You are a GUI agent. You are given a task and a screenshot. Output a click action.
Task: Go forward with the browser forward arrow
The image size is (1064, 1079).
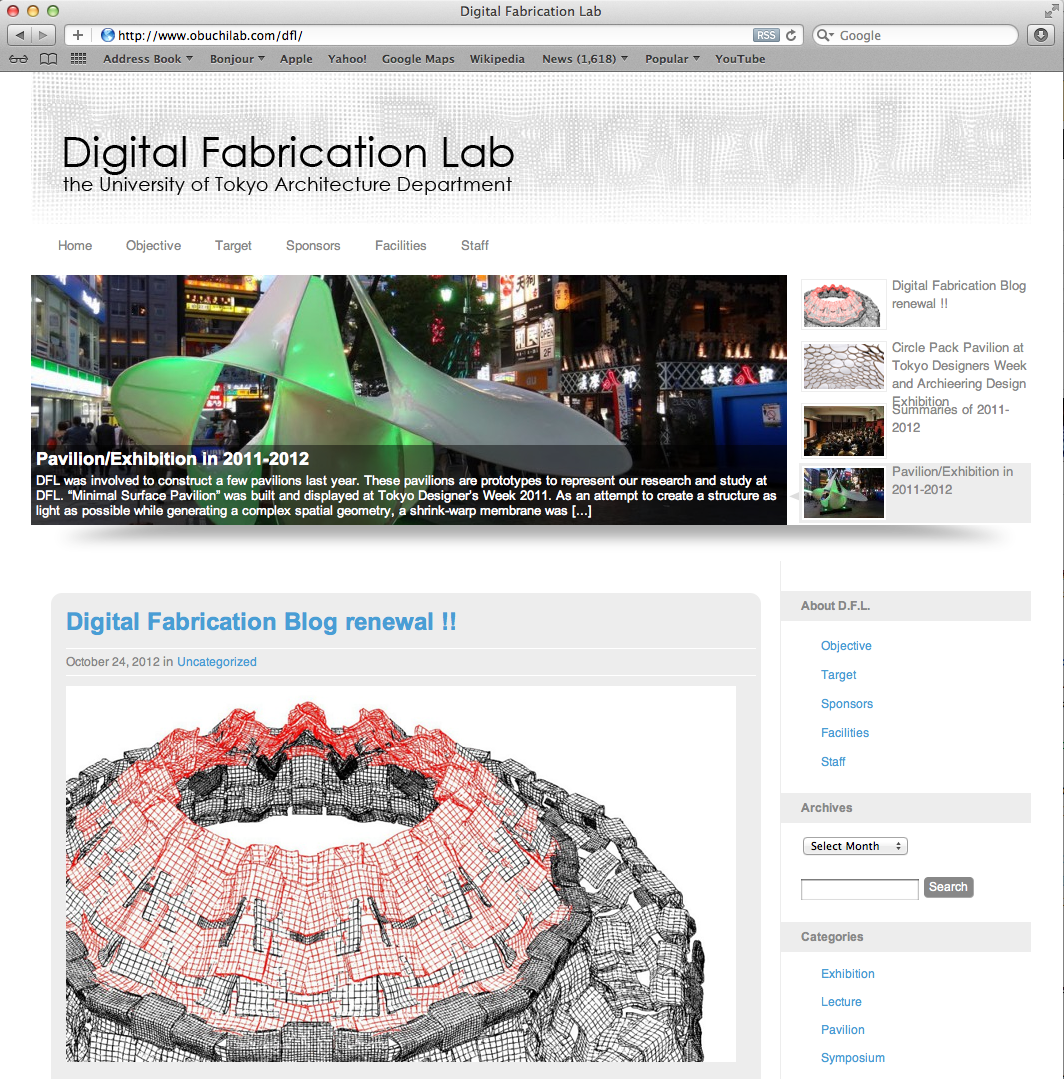pyautogui.click(x=43, y=35)
